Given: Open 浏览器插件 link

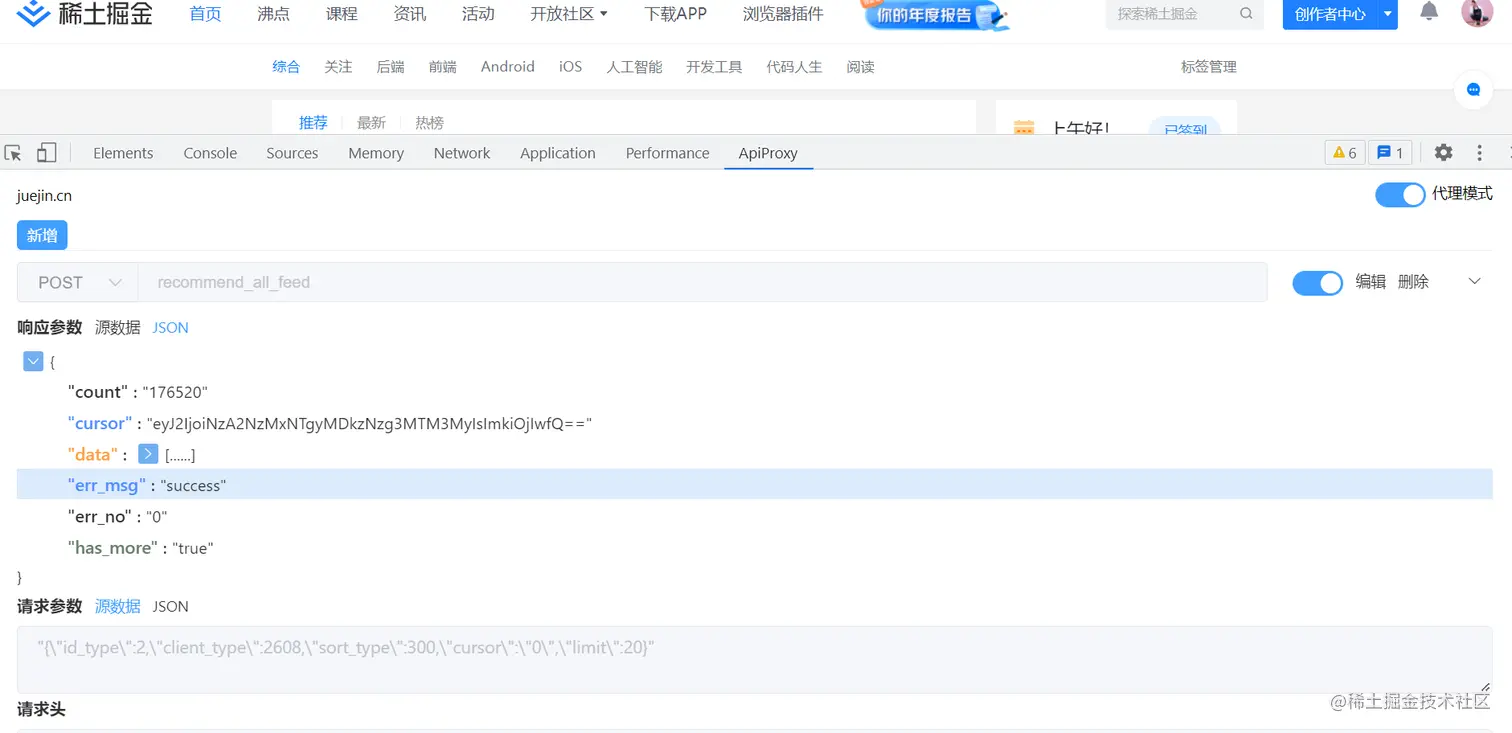Looking at the screenshot, I should (x=783, y=14).
